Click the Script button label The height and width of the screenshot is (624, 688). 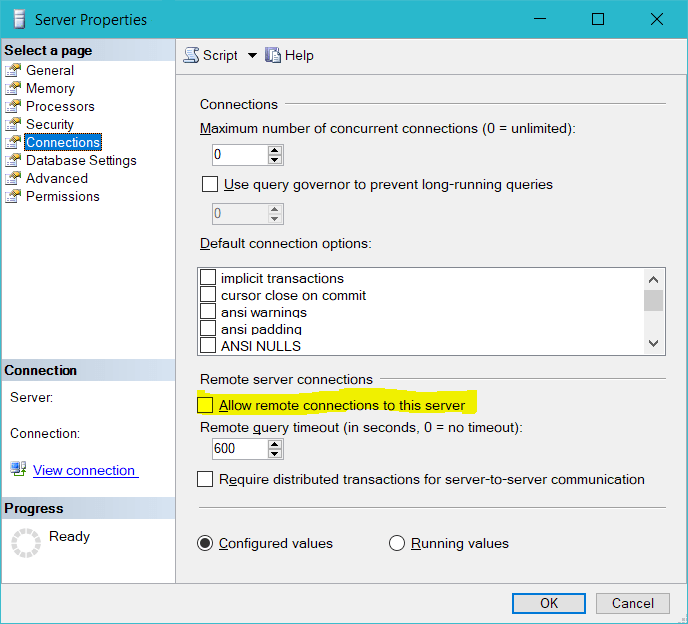pos(220,56)
